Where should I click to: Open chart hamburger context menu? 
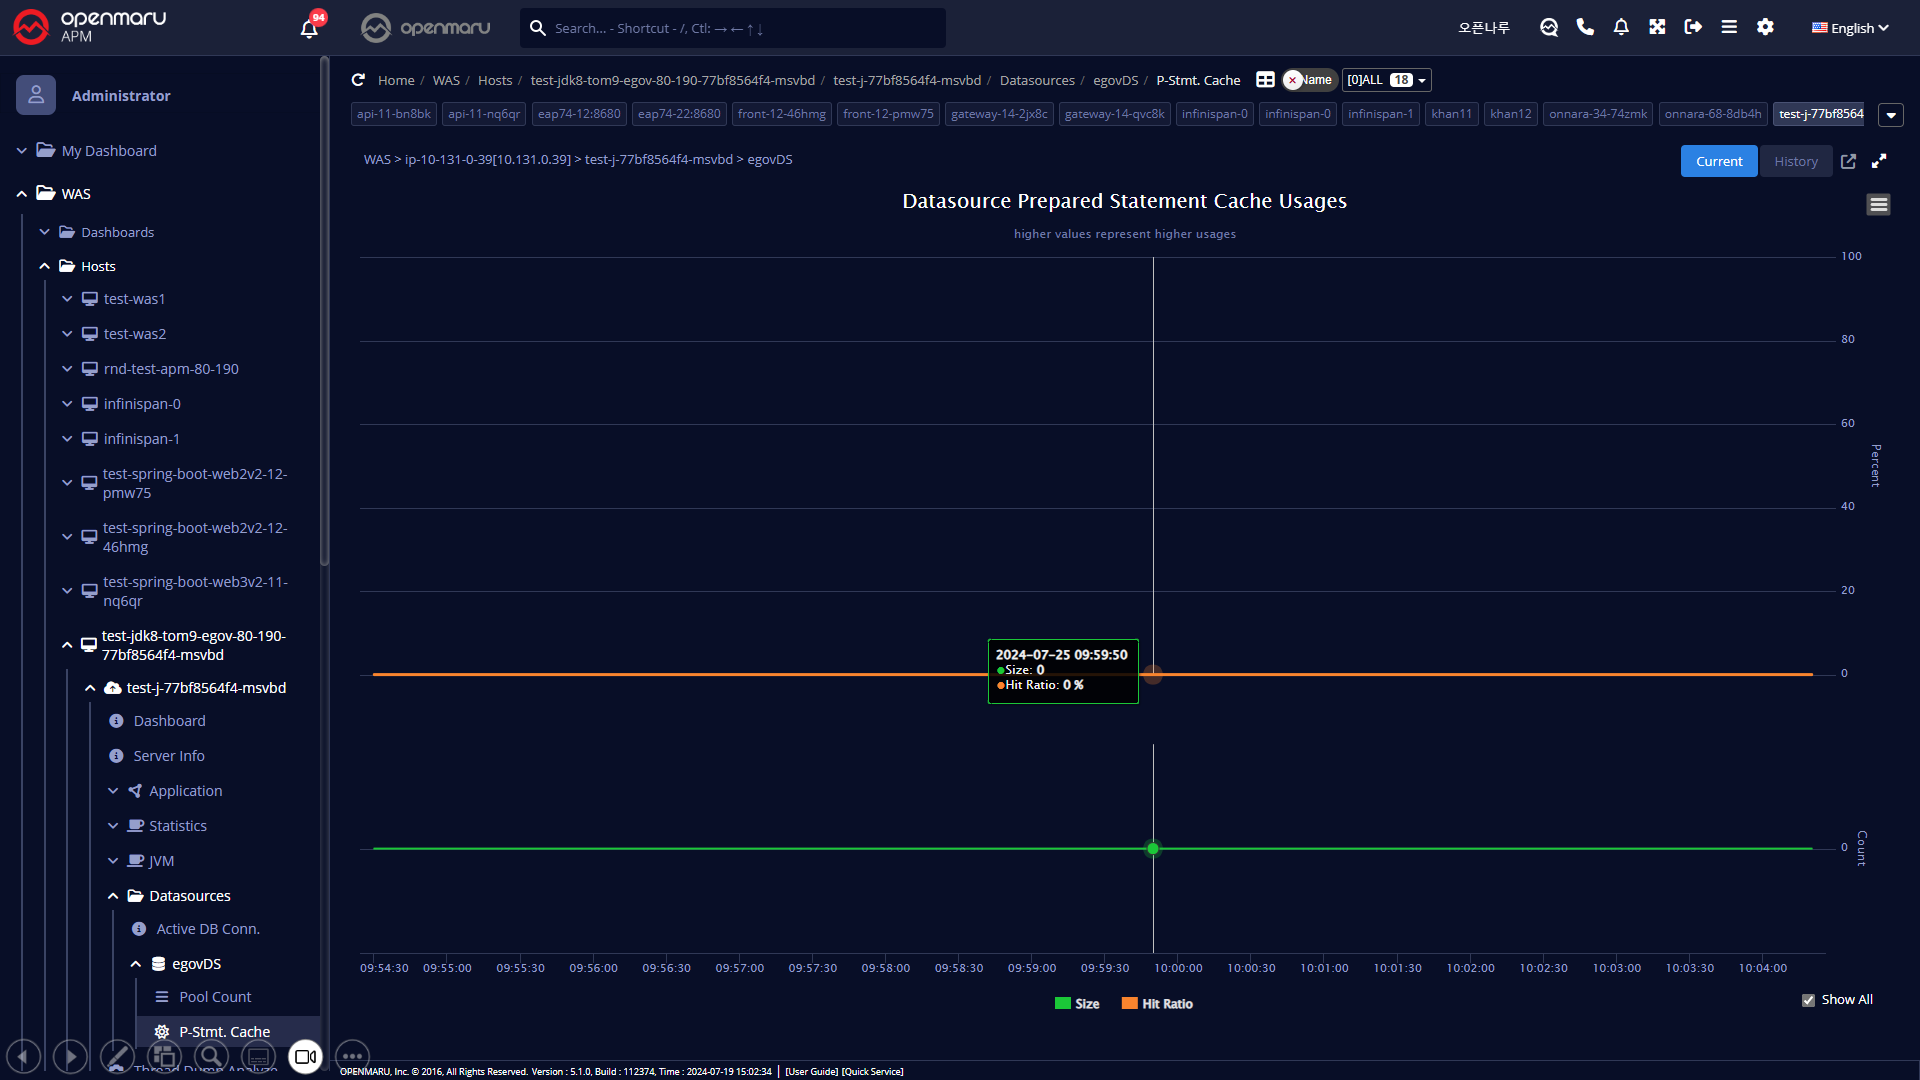1878,205
